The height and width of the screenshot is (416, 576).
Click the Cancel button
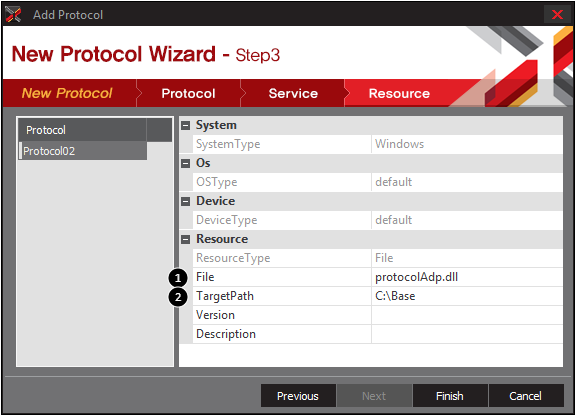pyautogui.click(x=526, y=396)
